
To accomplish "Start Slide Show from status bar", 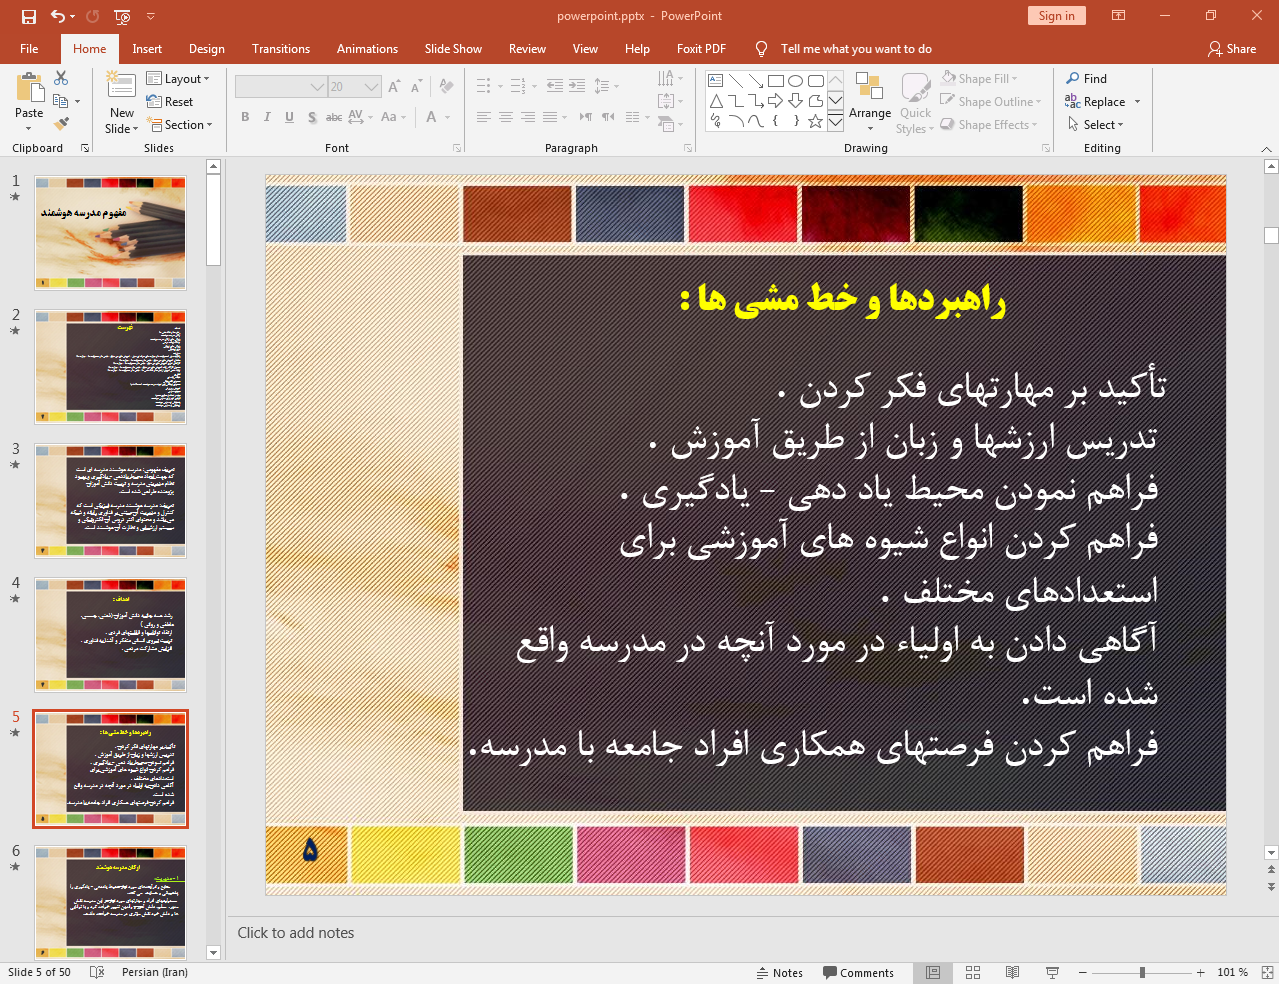I will (1052, 973).
